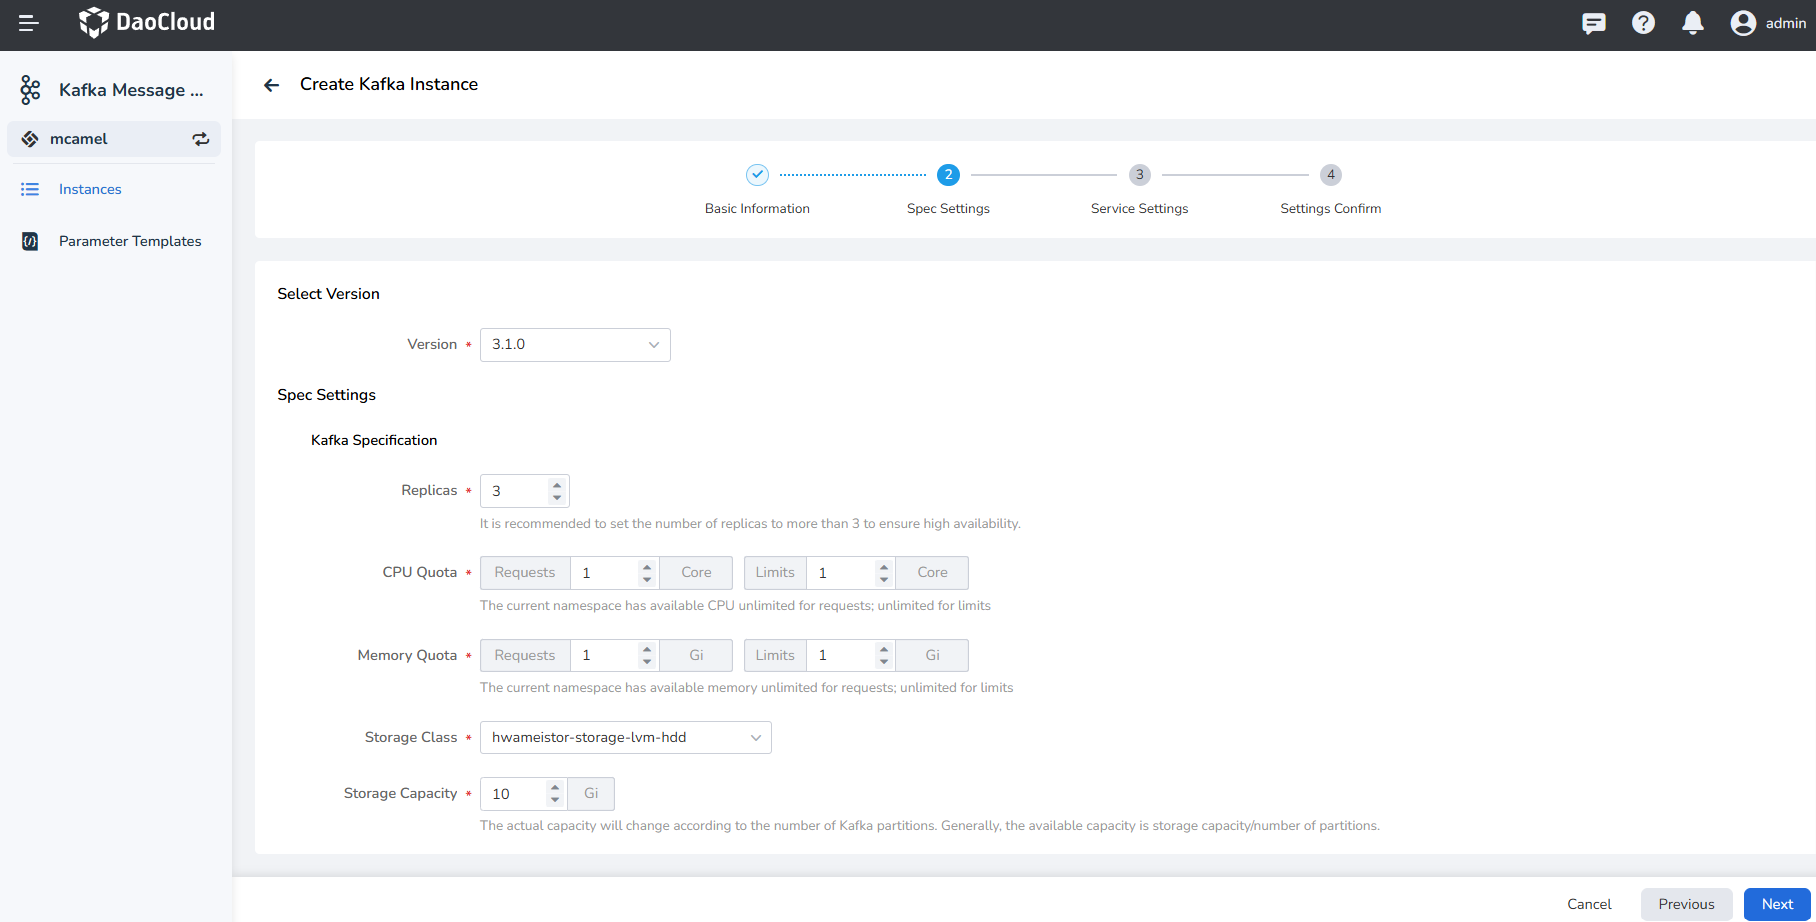
Task: Click the Next button
Action: [x=1776, y=904]
